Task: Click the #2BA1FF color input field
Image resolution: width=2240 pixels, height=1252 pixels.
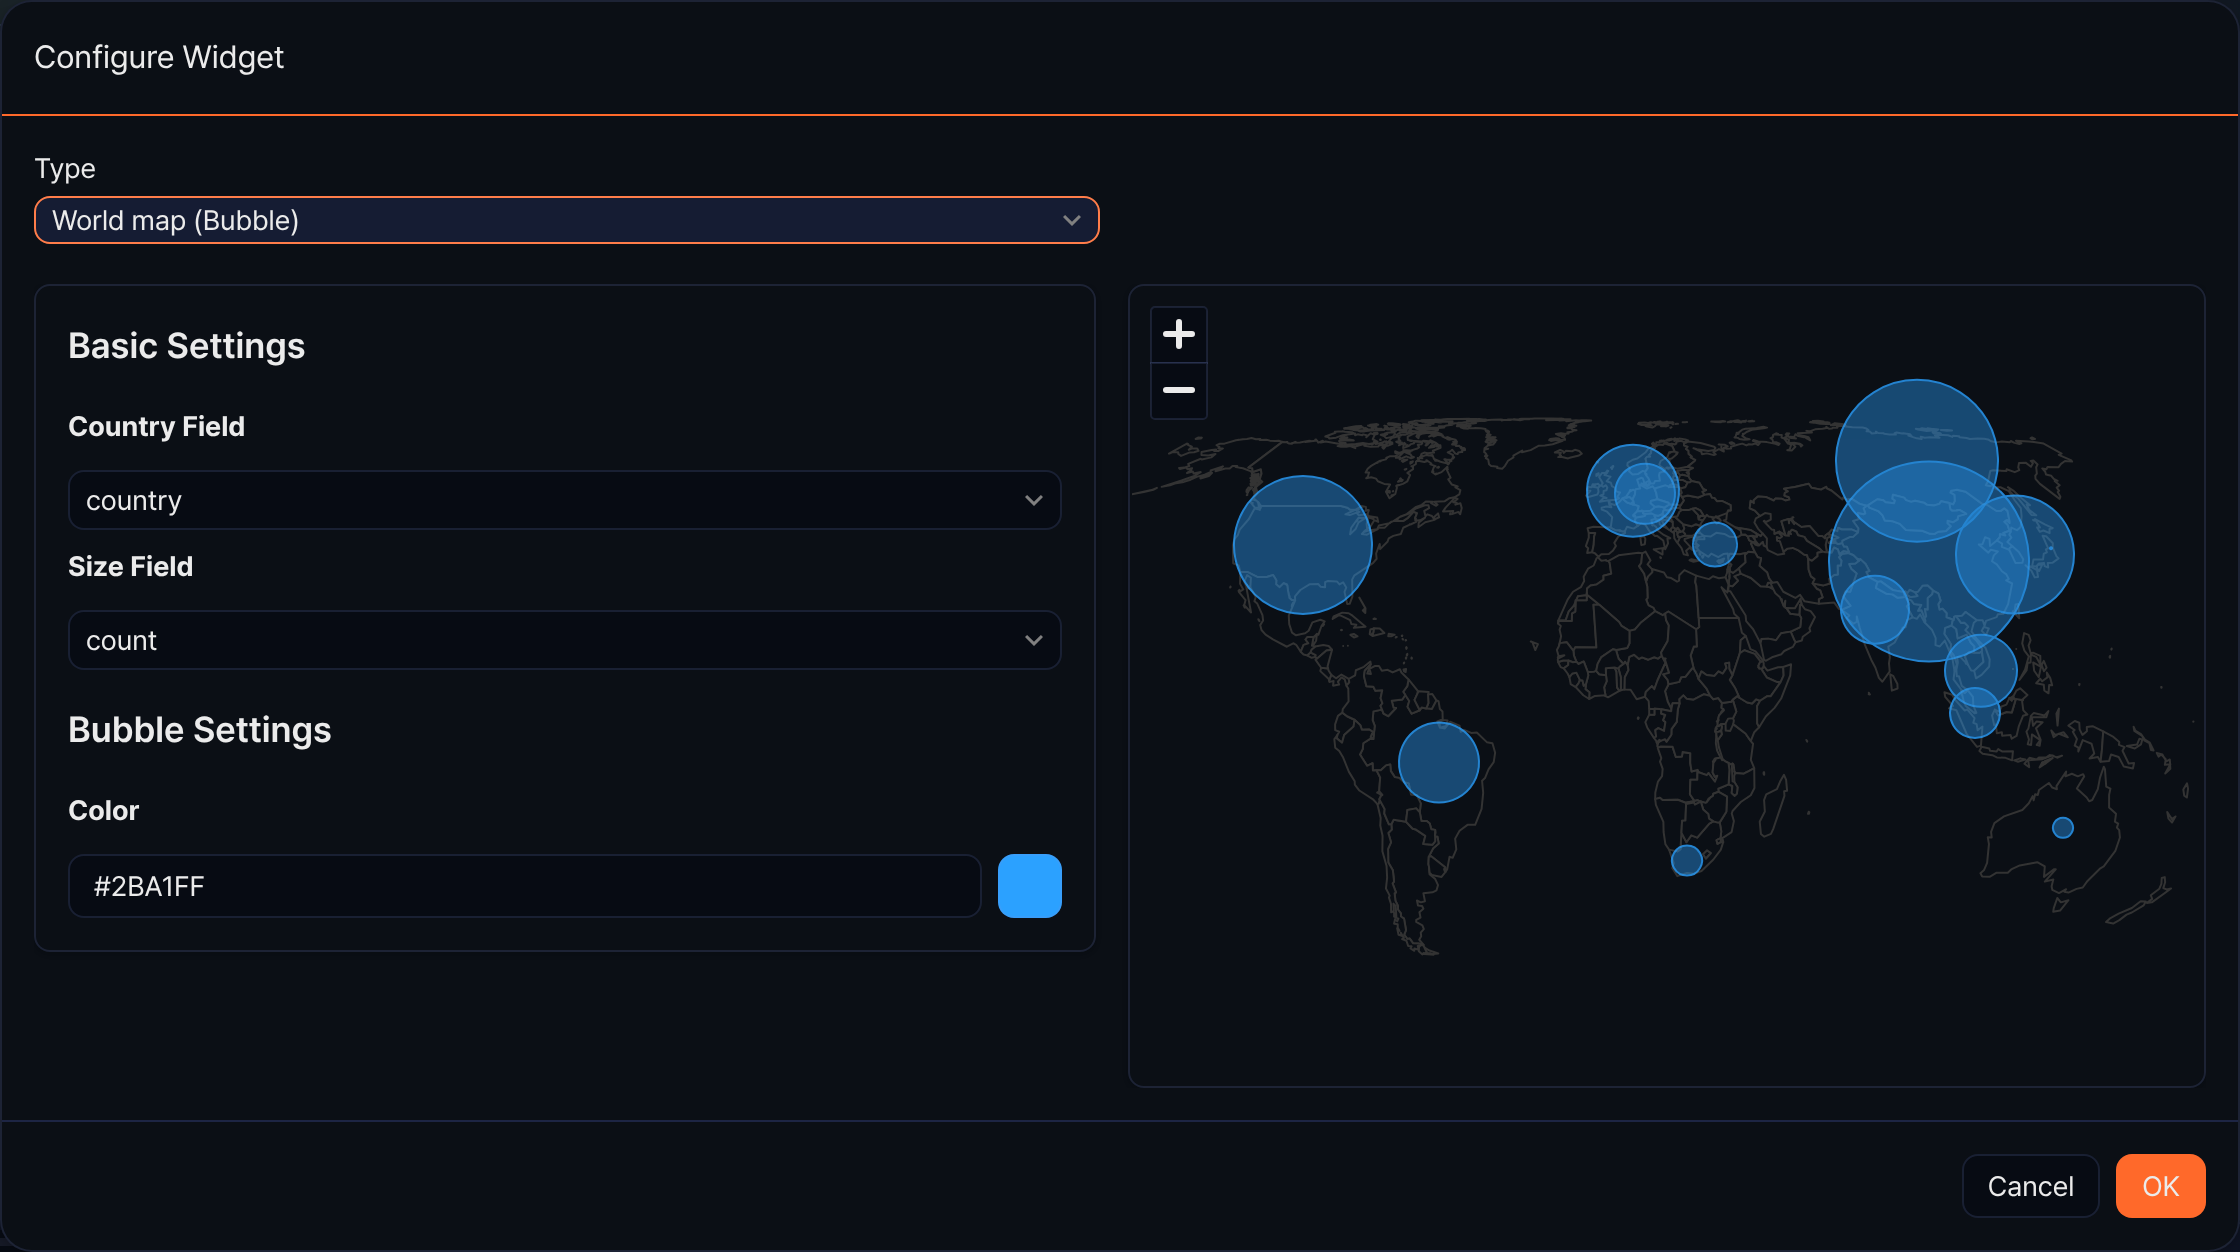Action: pos(525,886)
